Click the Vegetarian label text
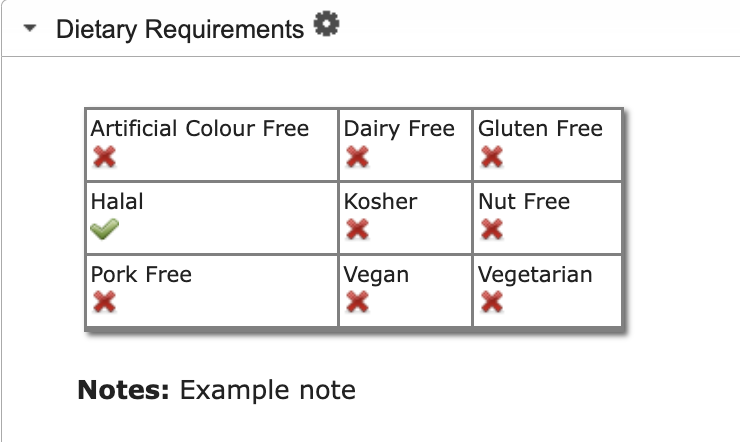Viewport: 740px width, 442px height. (535, 275)
